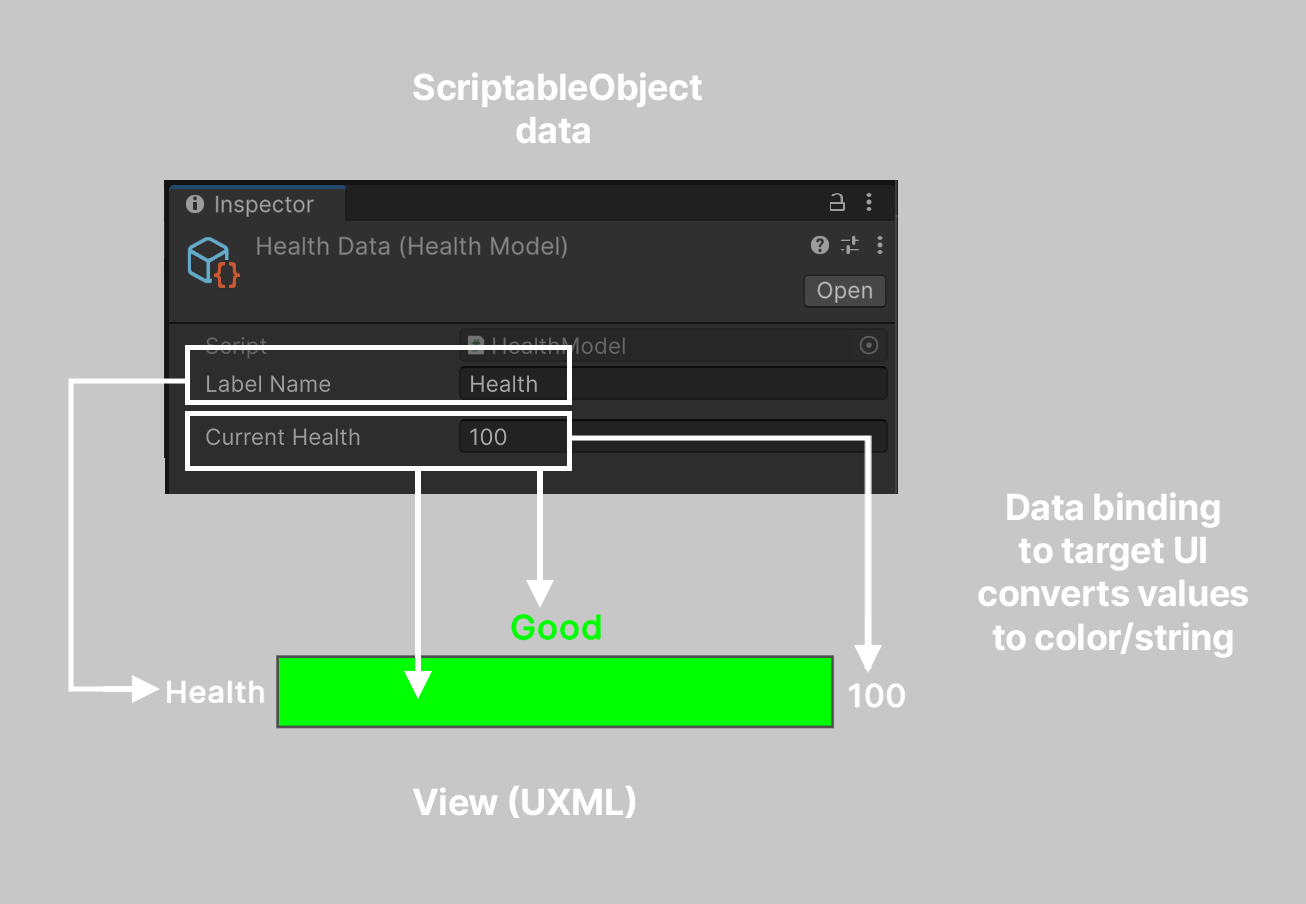Click the green health progress bar
Image resolution: width=1306 pixels, height=904 pixels.
pos(555,691)
